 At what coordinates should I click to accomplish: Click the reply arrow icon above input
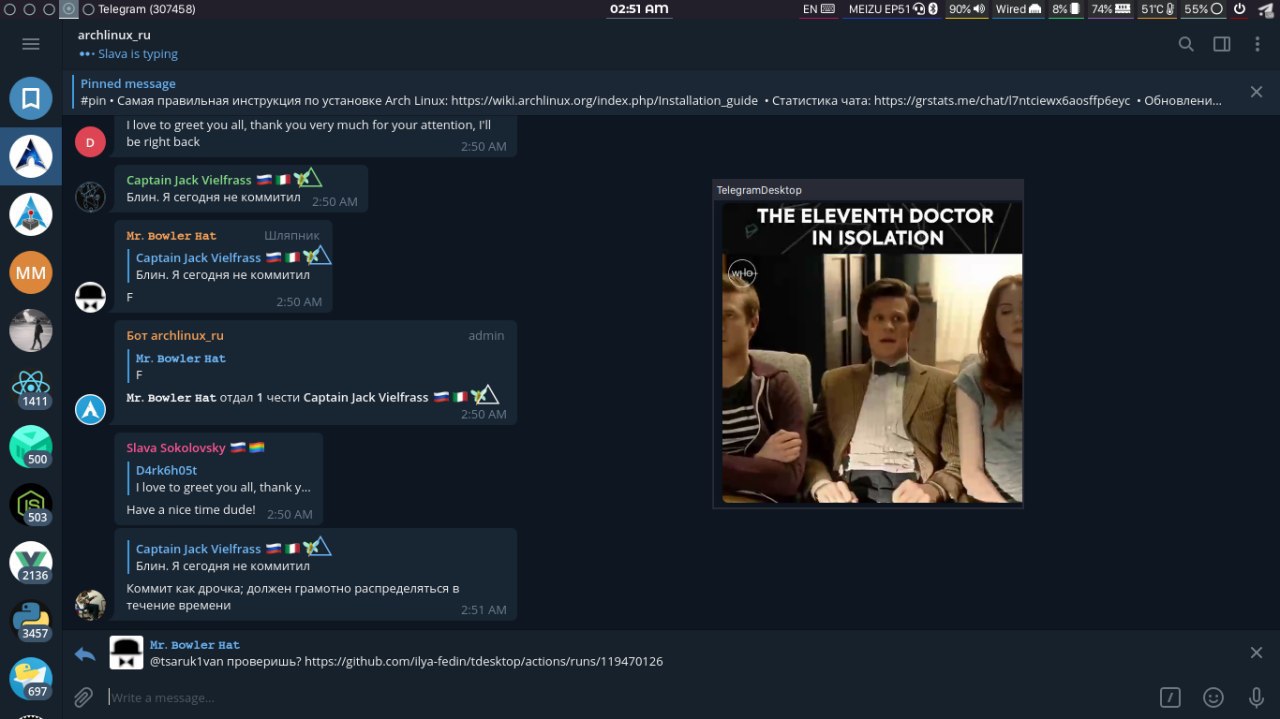(85, 654)
